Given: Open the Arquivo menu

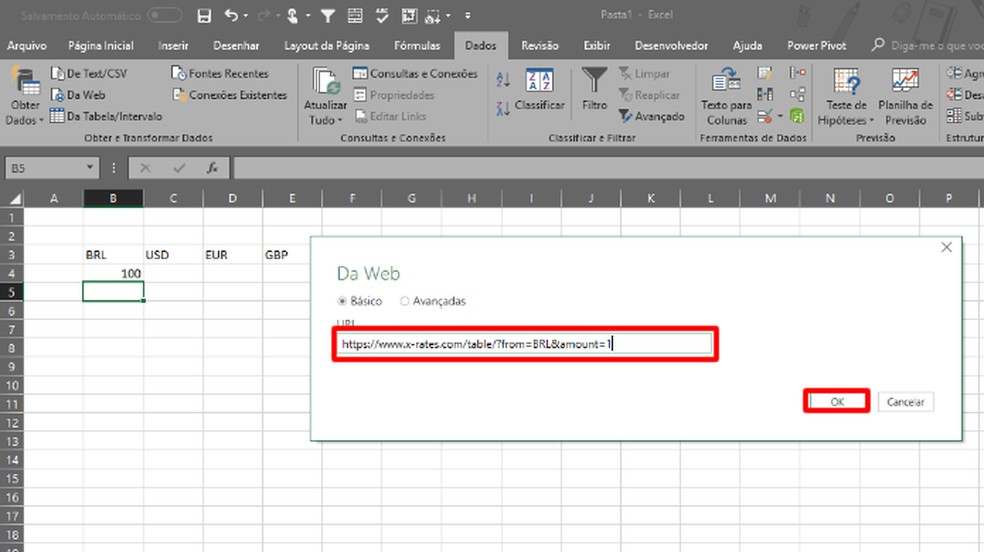Looking at the screenshot, I should (x=26, y=46).
